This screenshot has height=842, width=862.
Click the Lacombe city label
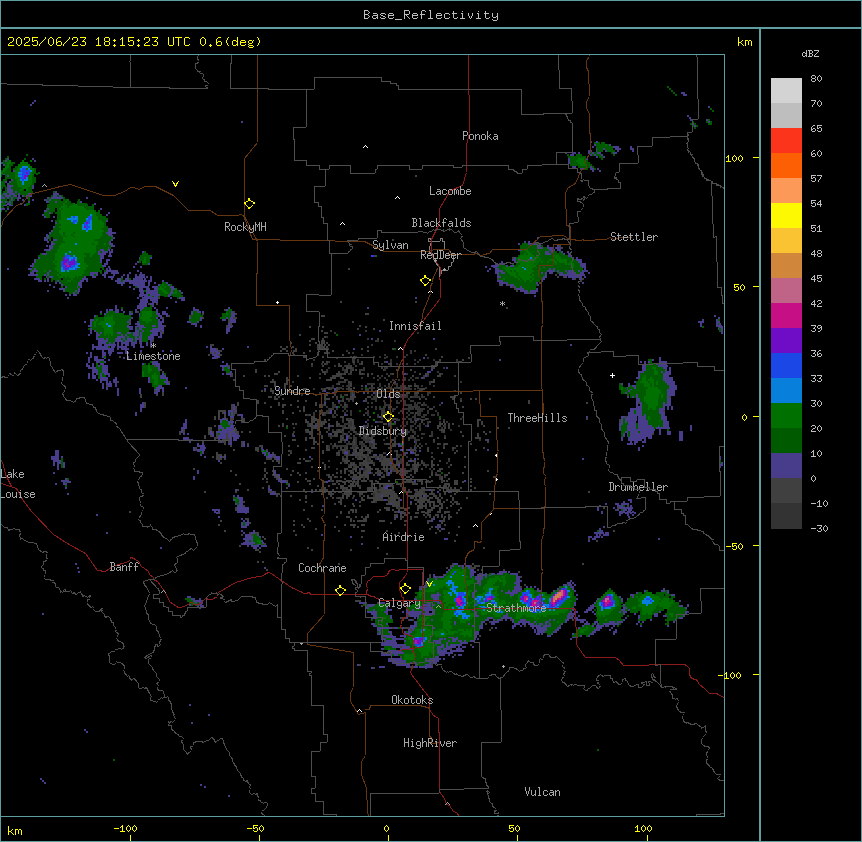point(450,191)
